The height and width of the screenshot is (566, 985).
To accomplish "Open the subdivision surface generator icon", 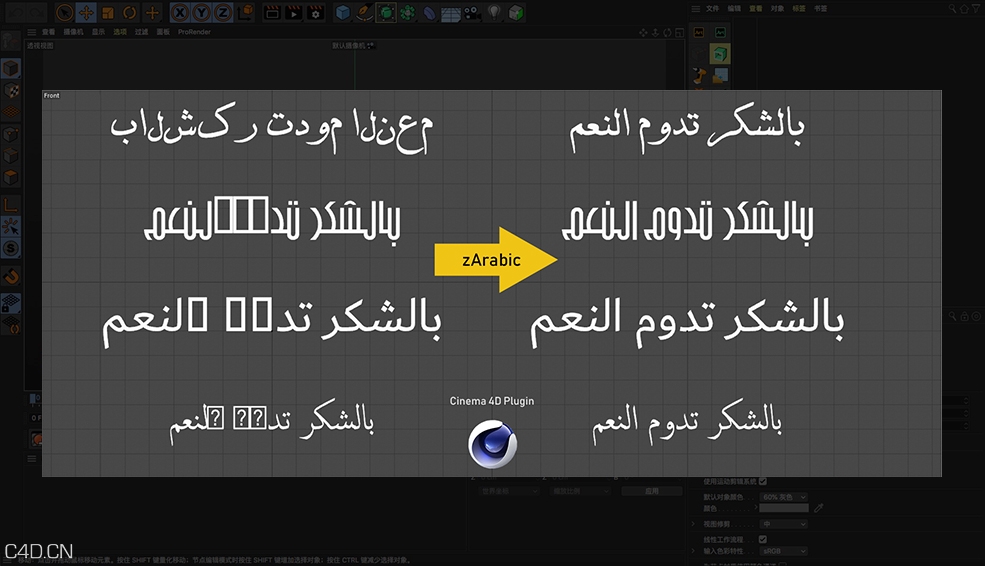I will pos(386,12).
